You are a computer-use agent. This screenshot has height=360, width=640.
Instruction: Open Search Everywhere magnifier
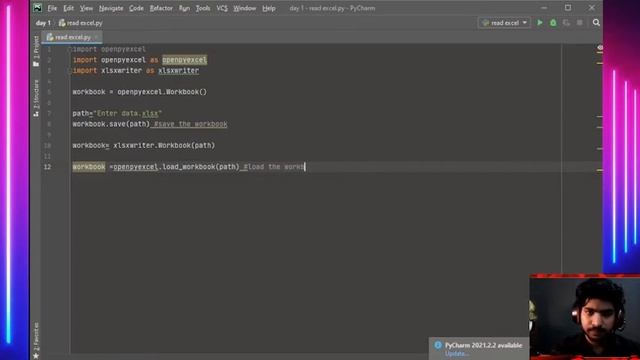point(596,23)
